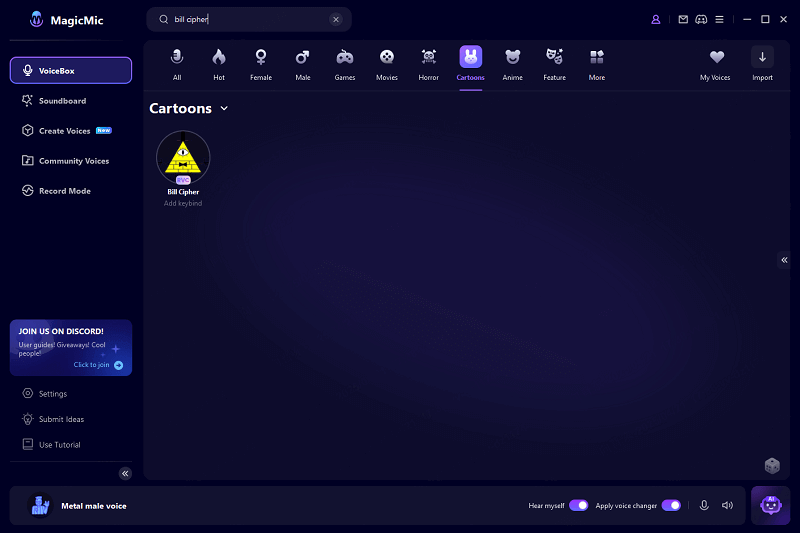This screenshot has width=800, height=533.
Task: Click Metal male voice label
Action: (x=94, y=506)
